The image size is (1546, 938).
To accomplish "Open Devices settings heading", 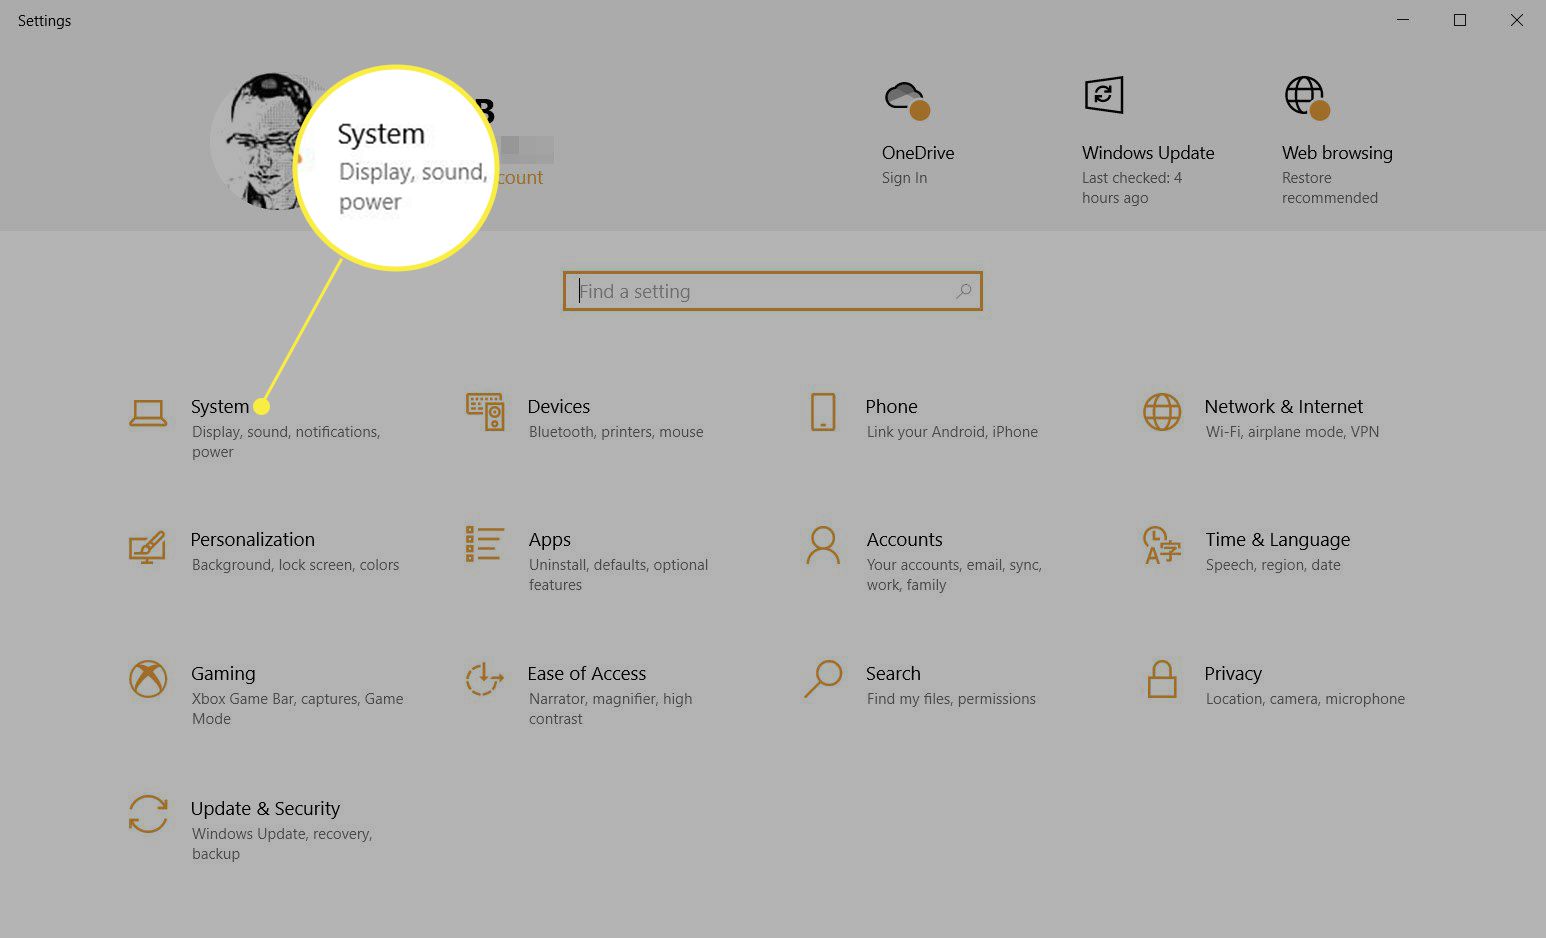I will coord(559,407).
